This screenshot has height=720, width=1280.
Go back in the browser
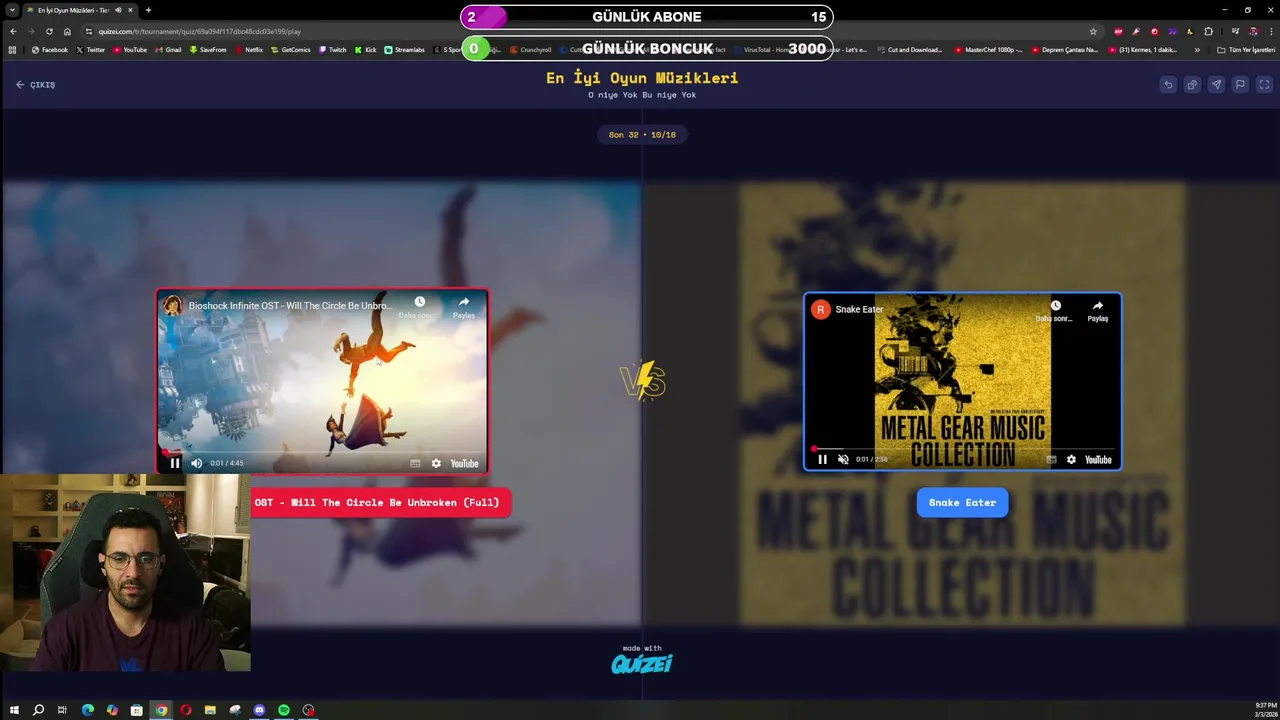(x=13, y=31)
